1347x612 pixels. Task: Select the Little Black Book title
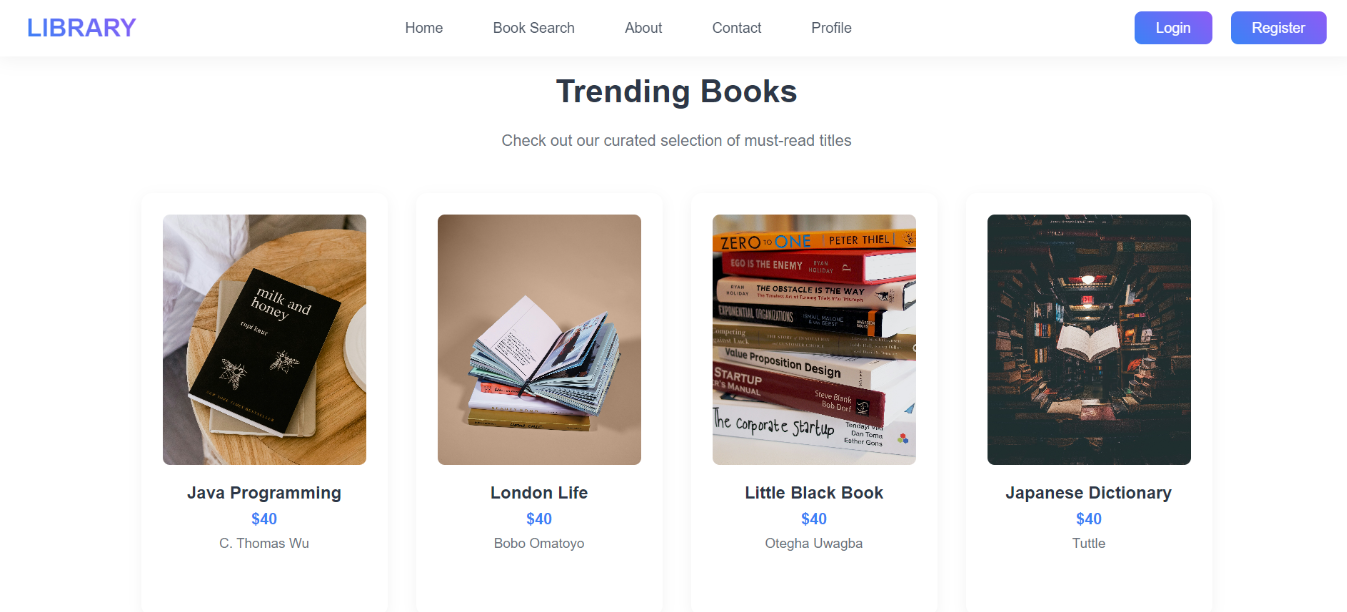813,492
